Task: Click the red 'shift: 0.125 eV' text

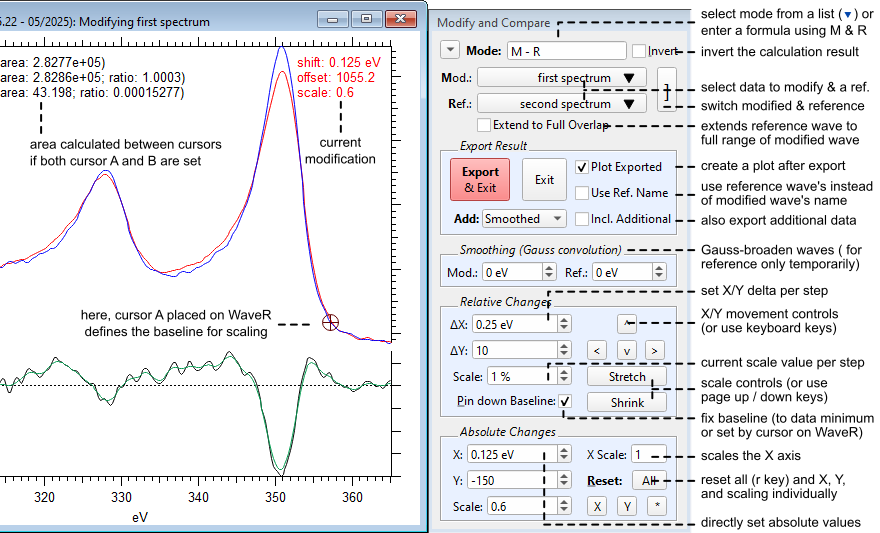Action: pyautogui.click(x=339, y=62)
